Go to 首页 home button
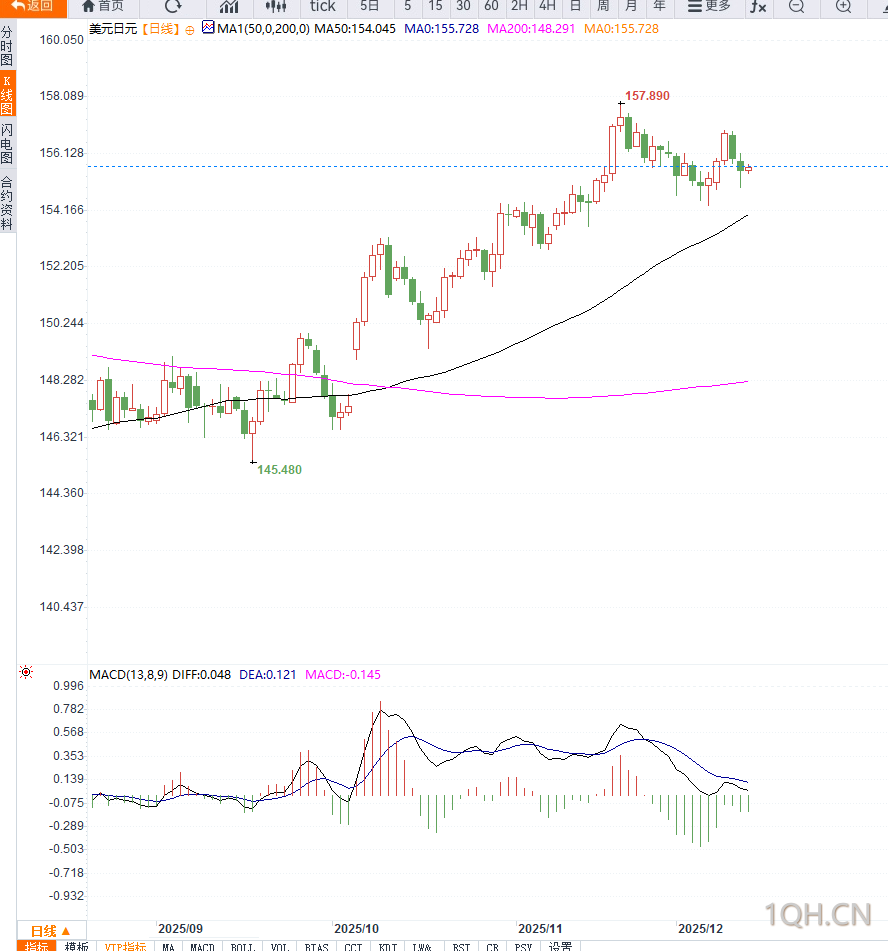The image size is (888, 951). [103, 6]
